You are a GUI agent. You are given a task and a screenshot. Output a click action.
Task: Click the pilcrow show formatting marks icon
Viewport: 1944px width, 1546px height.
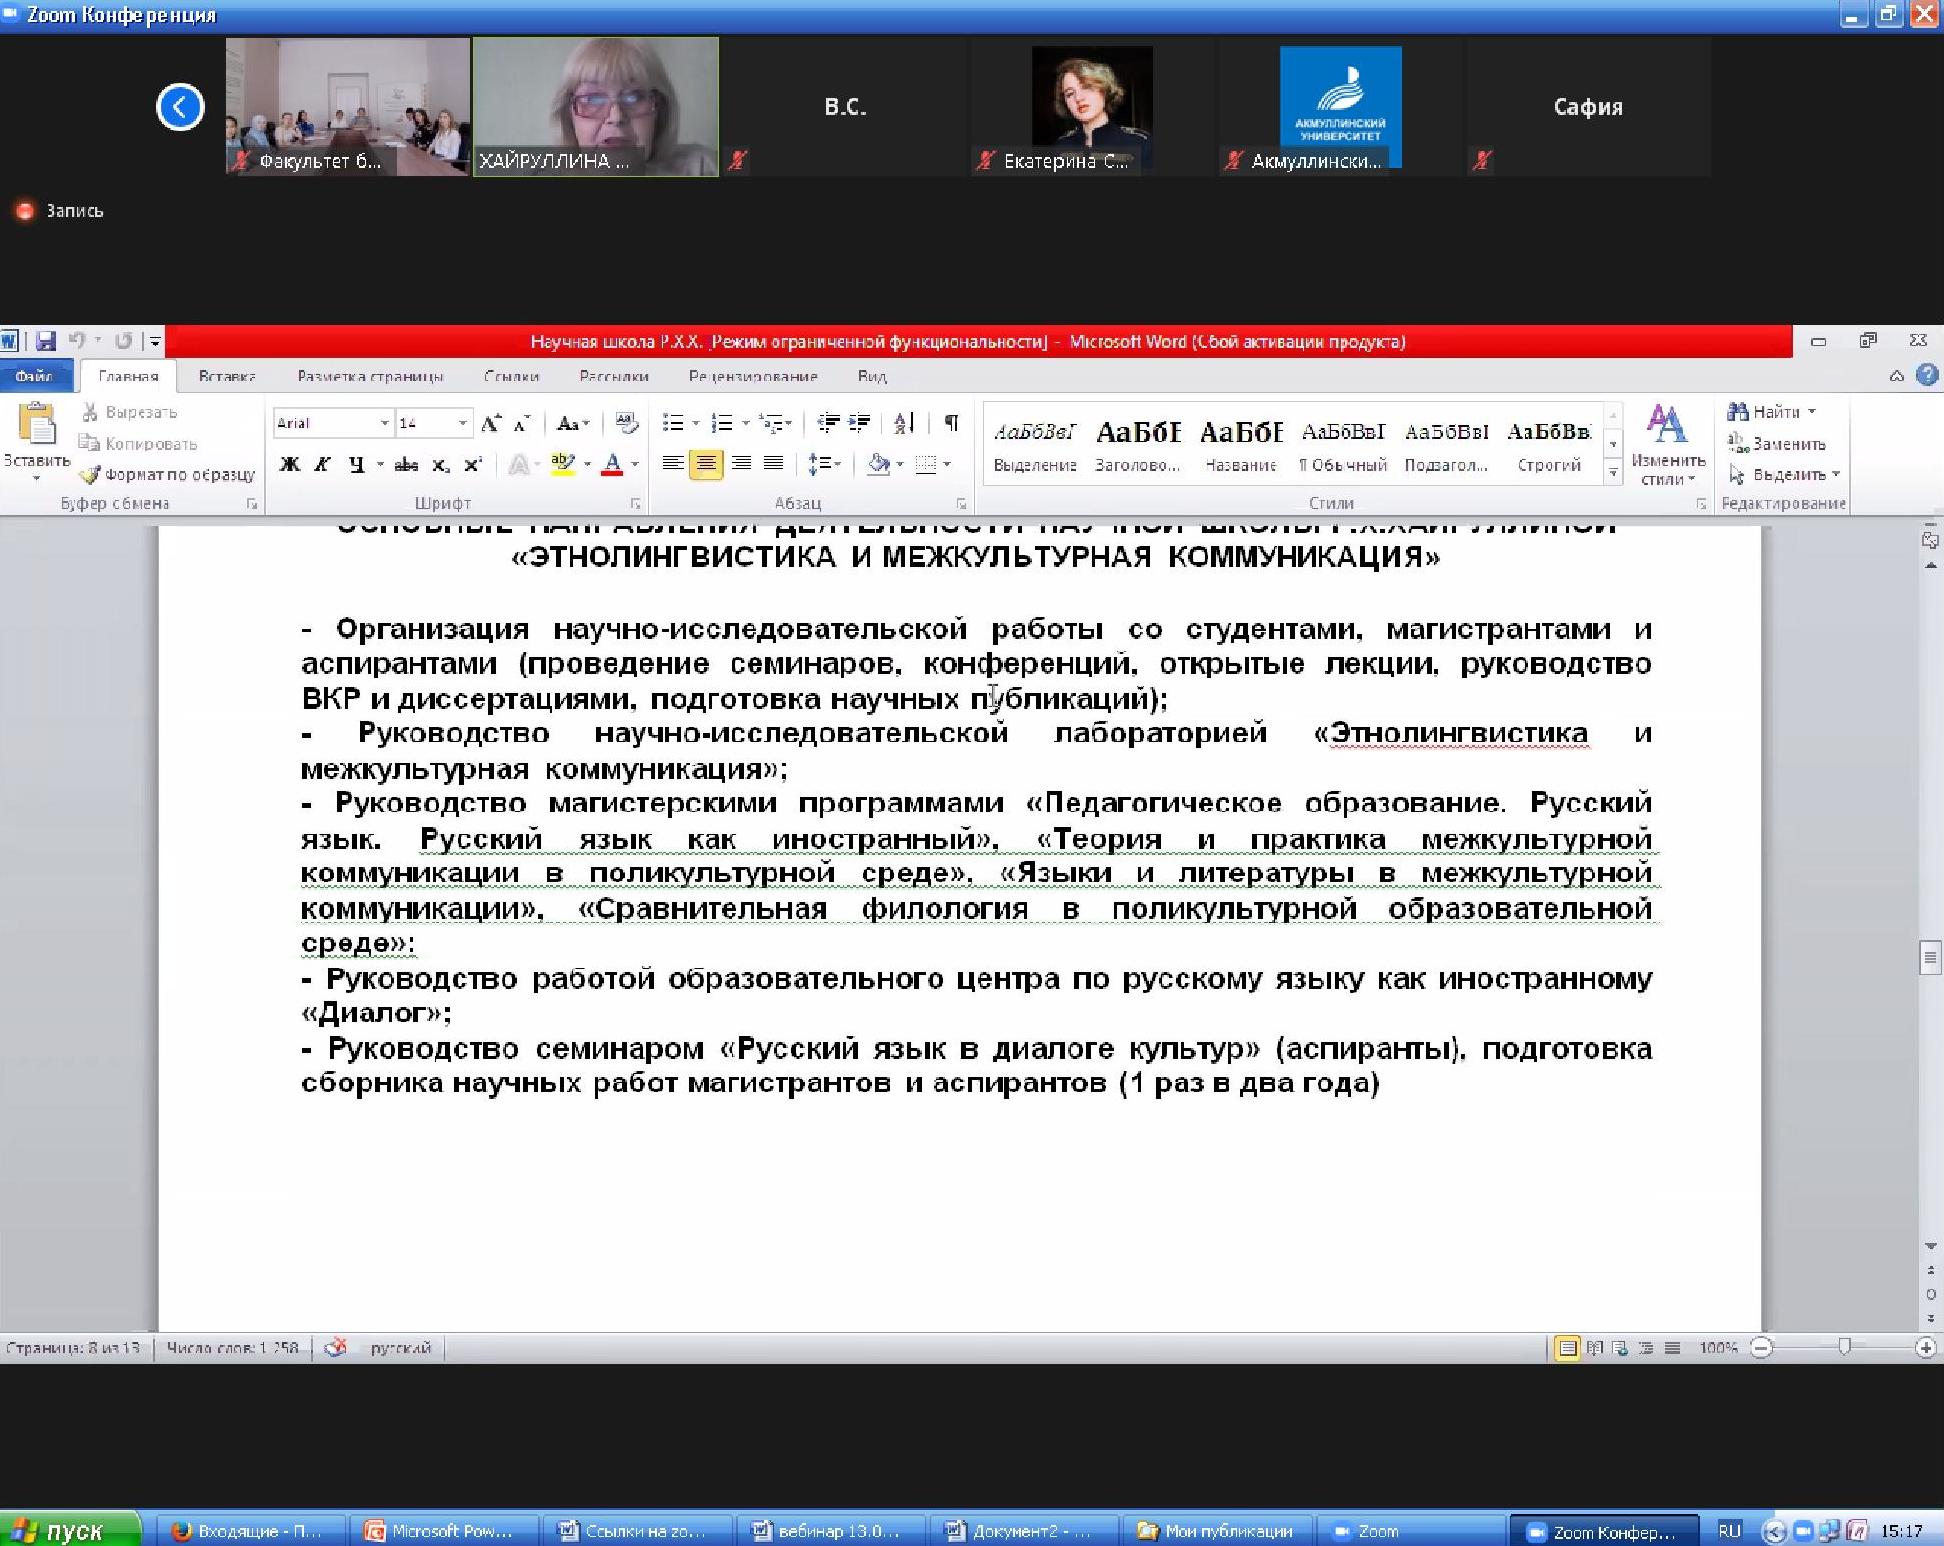click(x=951, y=423)
